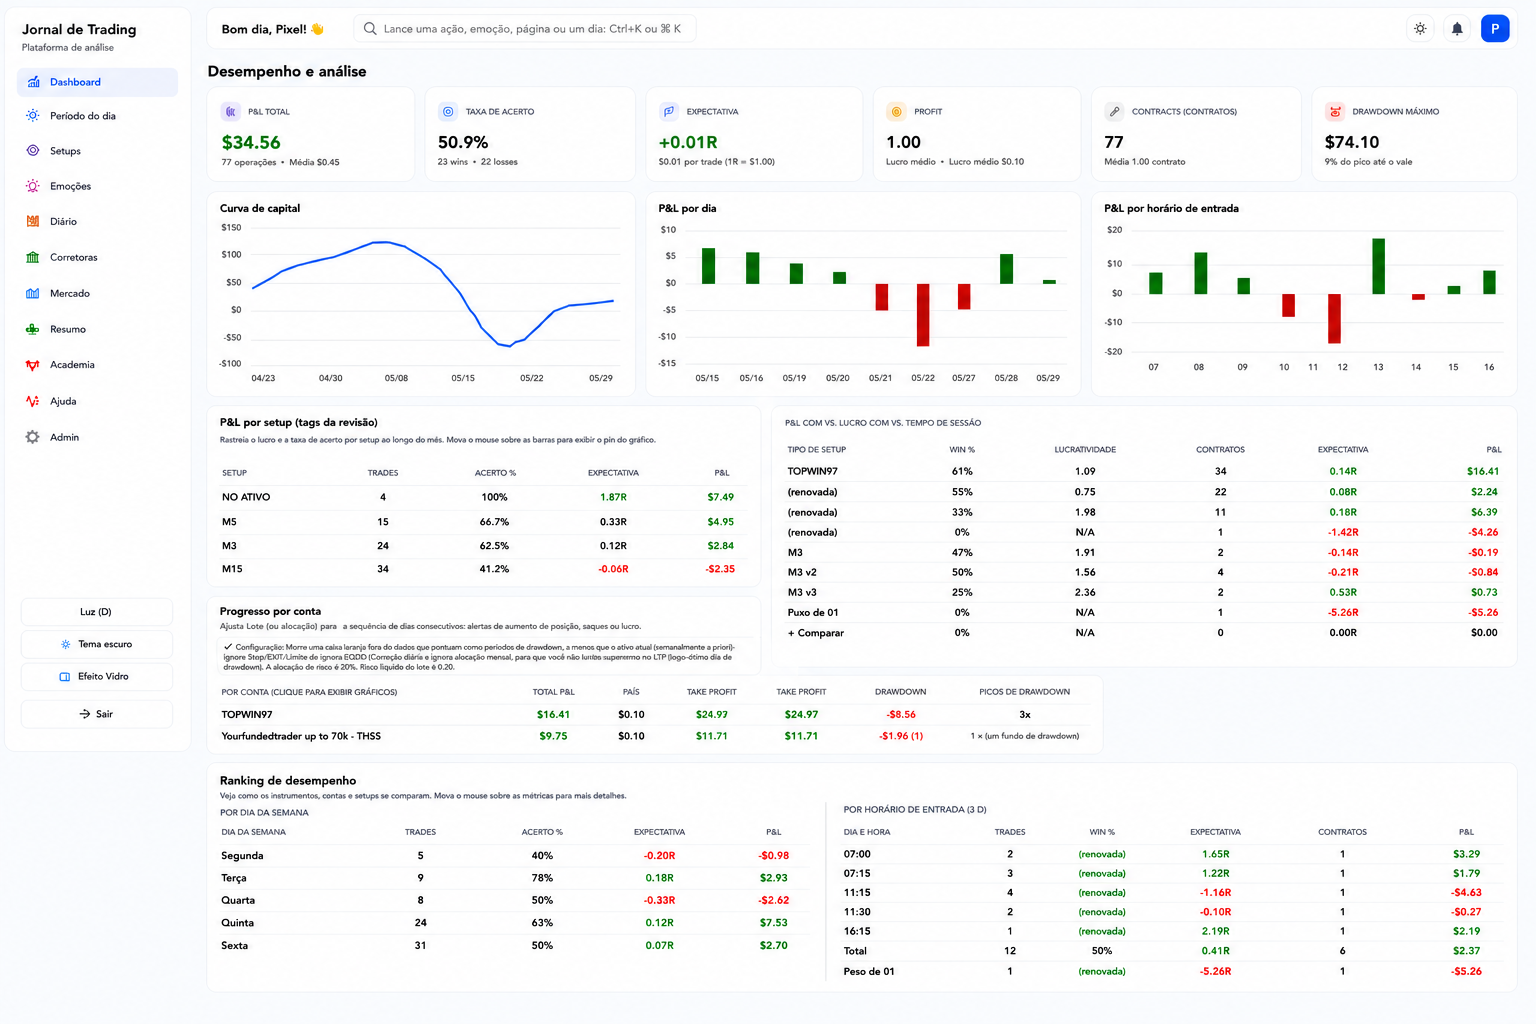This screenshot has width=1536, height=1024.
Task: Enable the Tema escuro button
Action: 96,644
